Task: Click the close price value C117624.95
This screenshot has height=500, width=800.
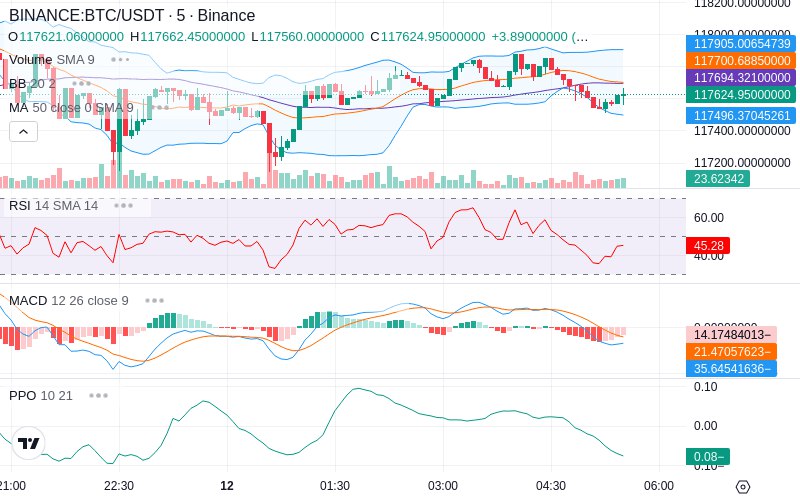Action: [428, 37]
